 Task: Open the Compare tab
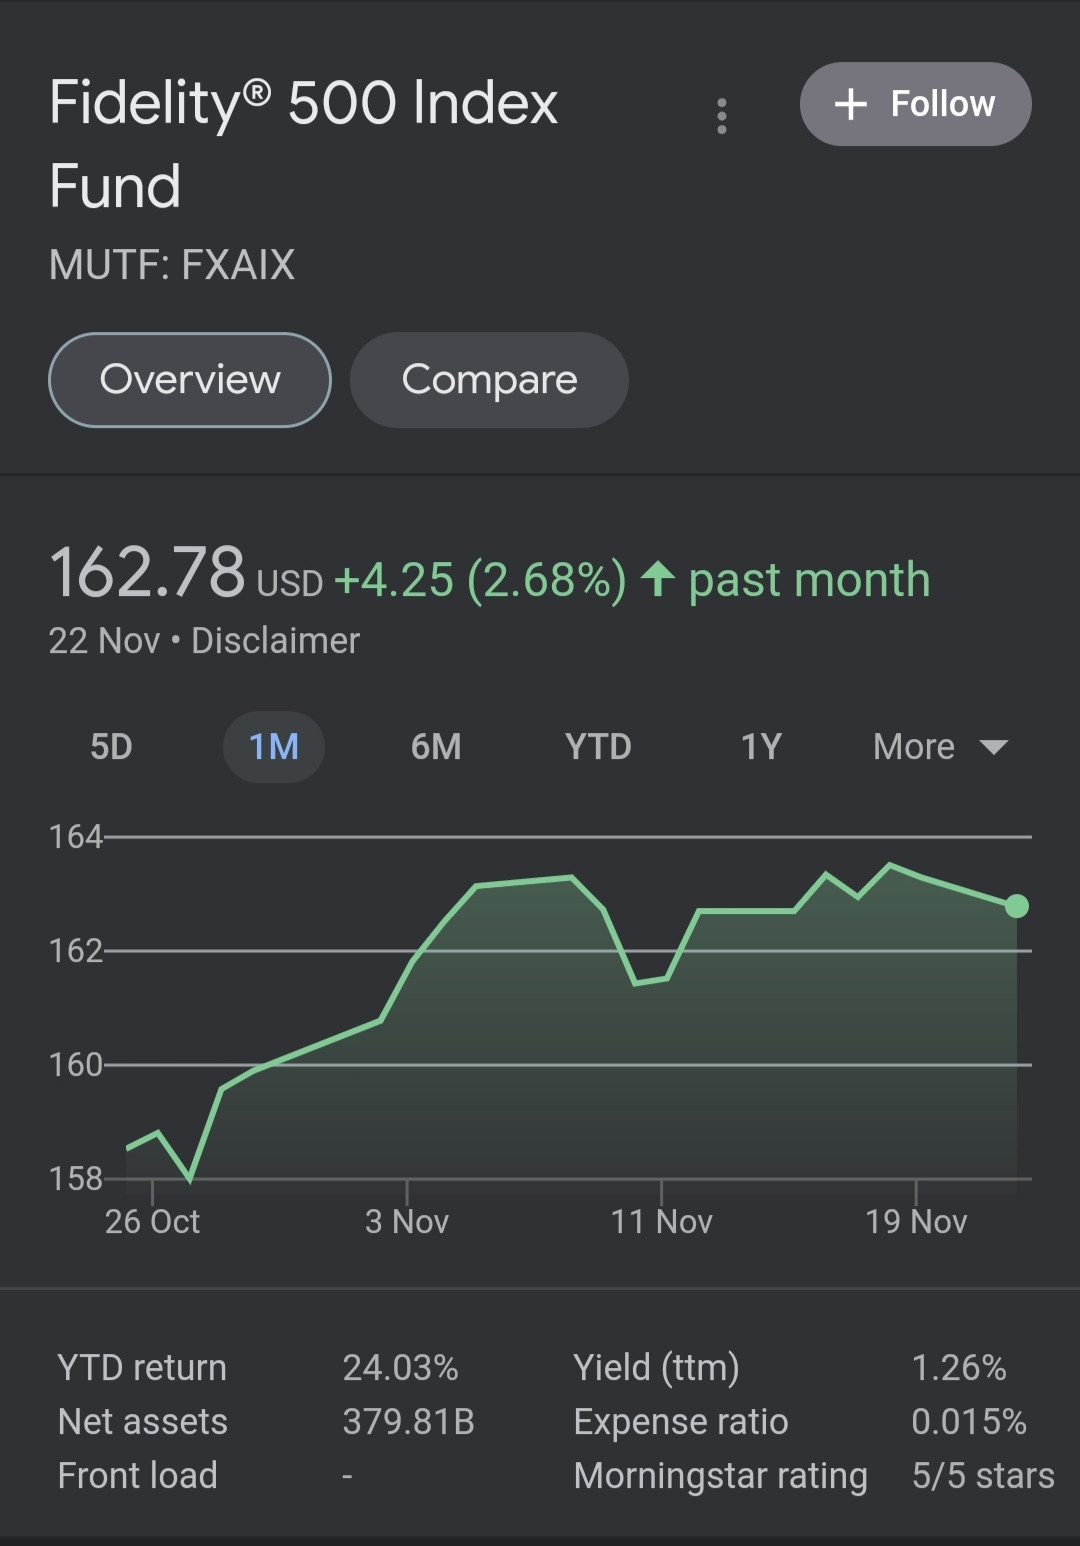point(489,380)
